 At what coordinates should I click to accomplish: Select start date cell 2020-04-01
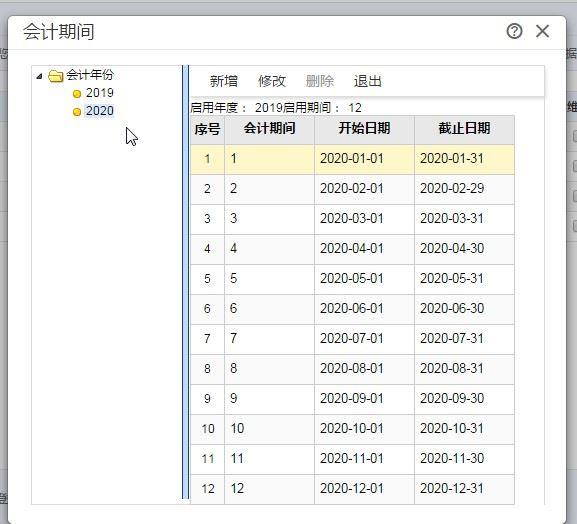click(364, 249)
